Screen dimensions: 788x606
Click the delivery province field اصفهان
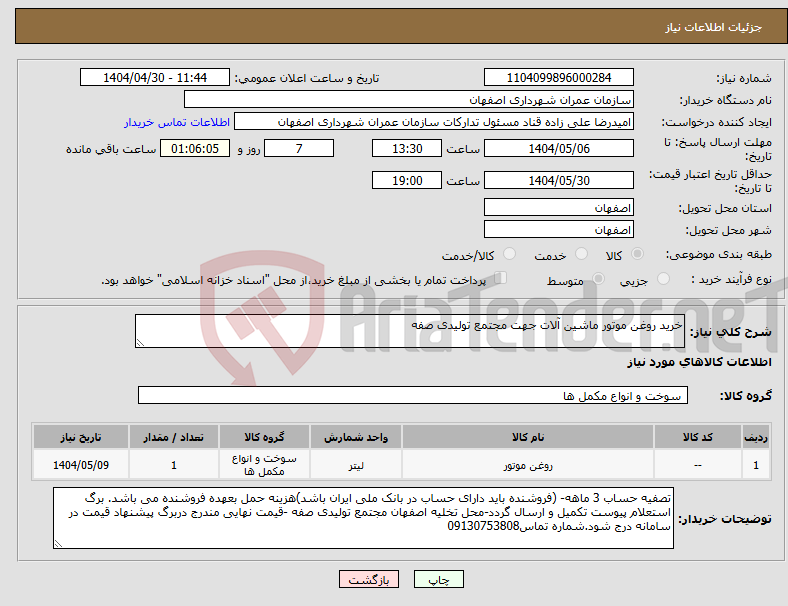click(558, 207)
